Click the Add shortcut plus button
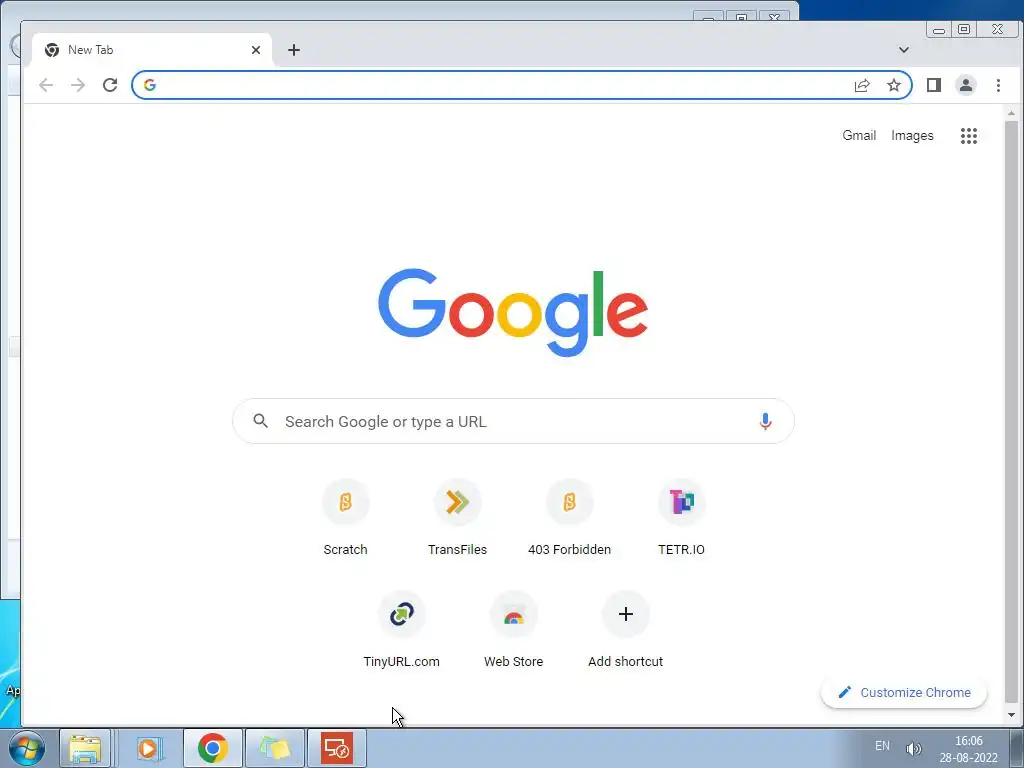Screen dimensions: 1024x768 pyautogui.click(x=626, y=614)
